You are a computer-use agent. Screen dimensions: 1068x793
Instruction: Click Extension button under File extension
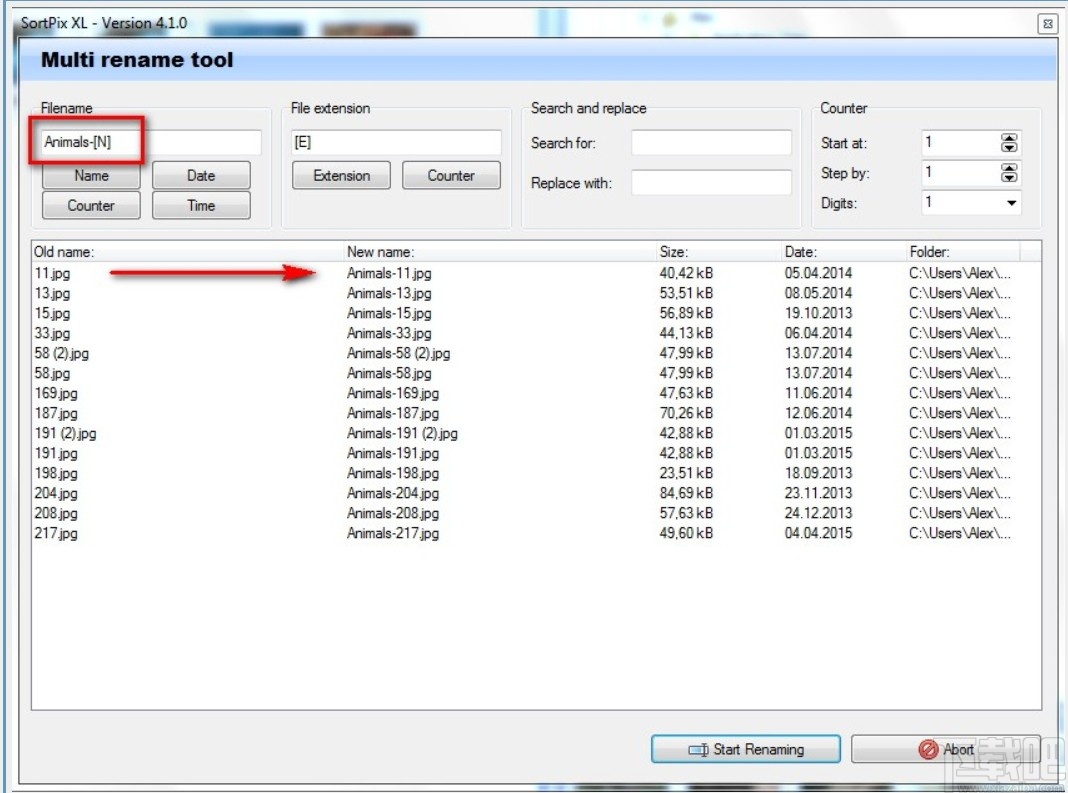(341, 176)
